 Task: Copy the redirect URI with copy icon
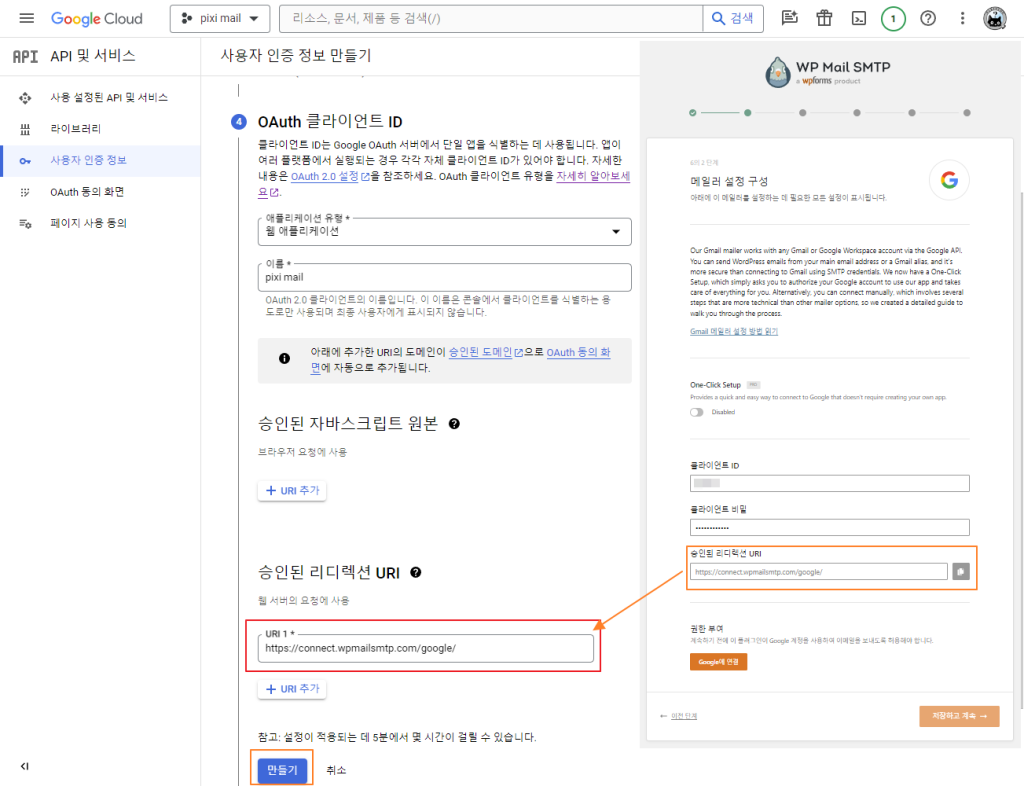[960, 571]
